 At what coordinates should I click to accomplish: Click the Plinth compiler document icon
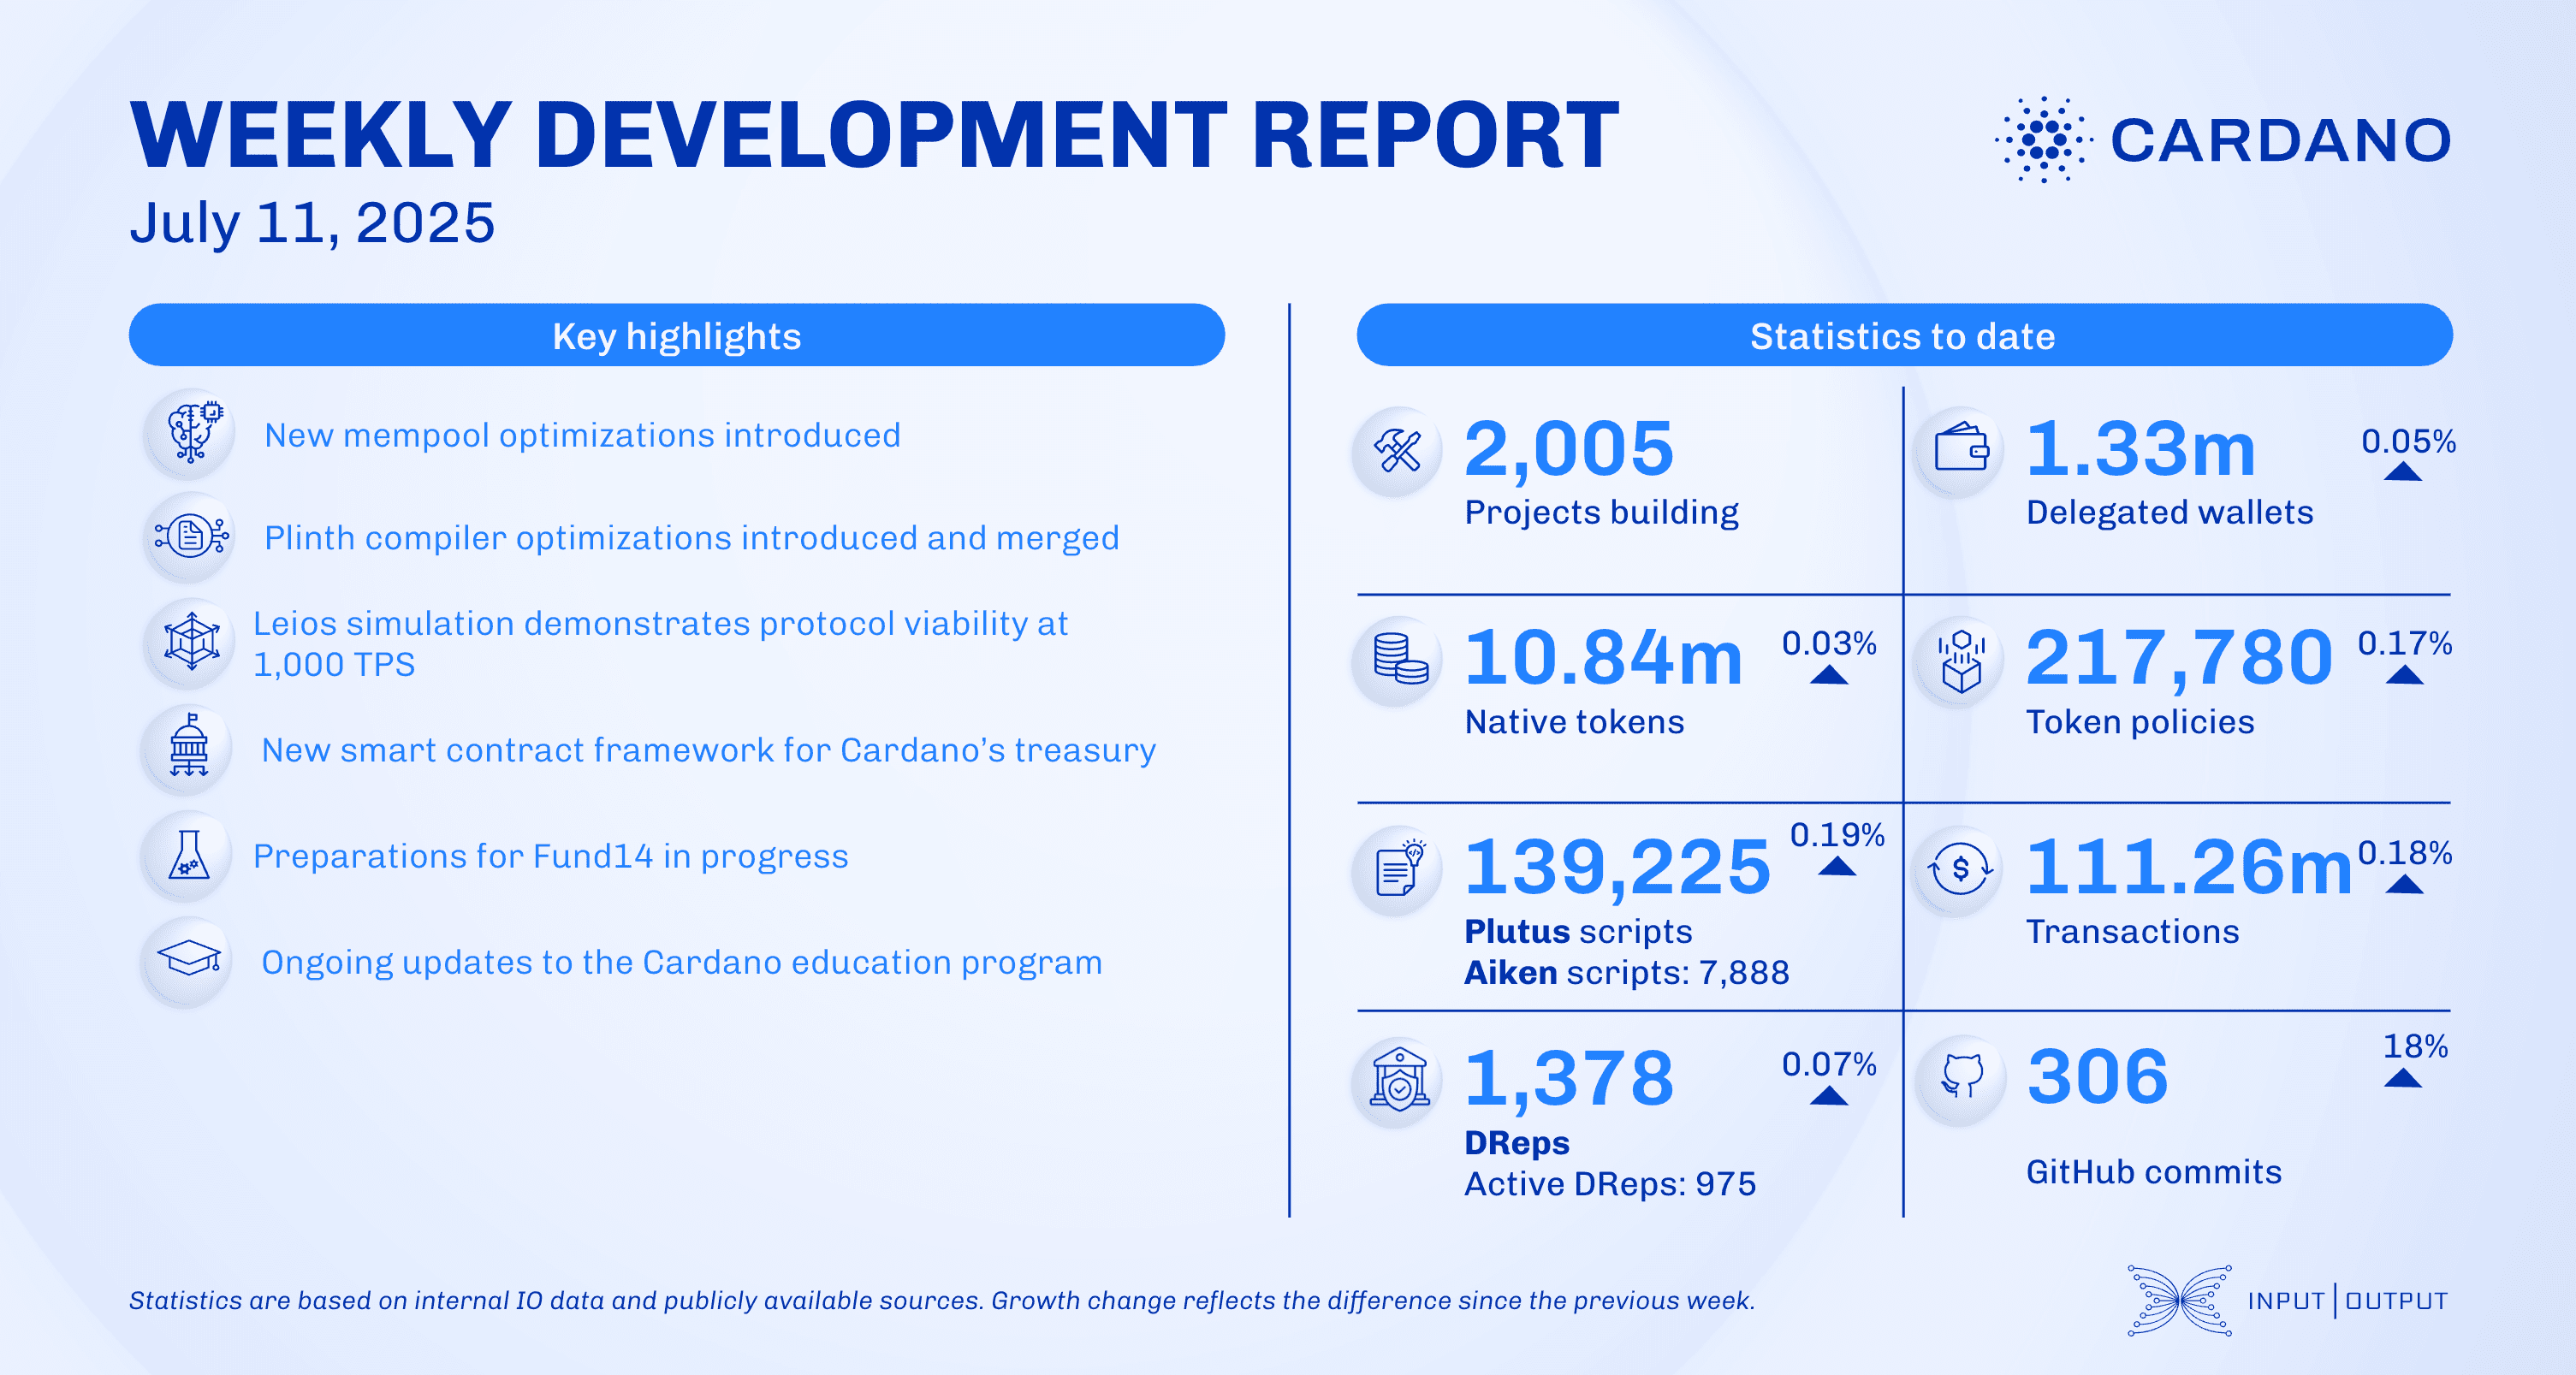(x=190, y=537)
